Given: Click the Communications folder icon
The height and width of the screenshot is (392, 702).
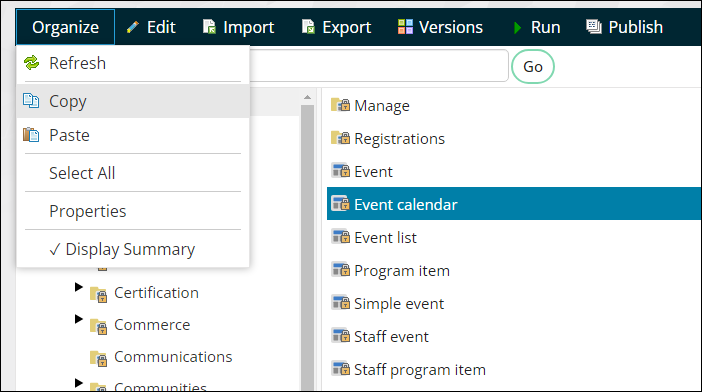Looking at the screenshot, I should click(x=98, y=359).
